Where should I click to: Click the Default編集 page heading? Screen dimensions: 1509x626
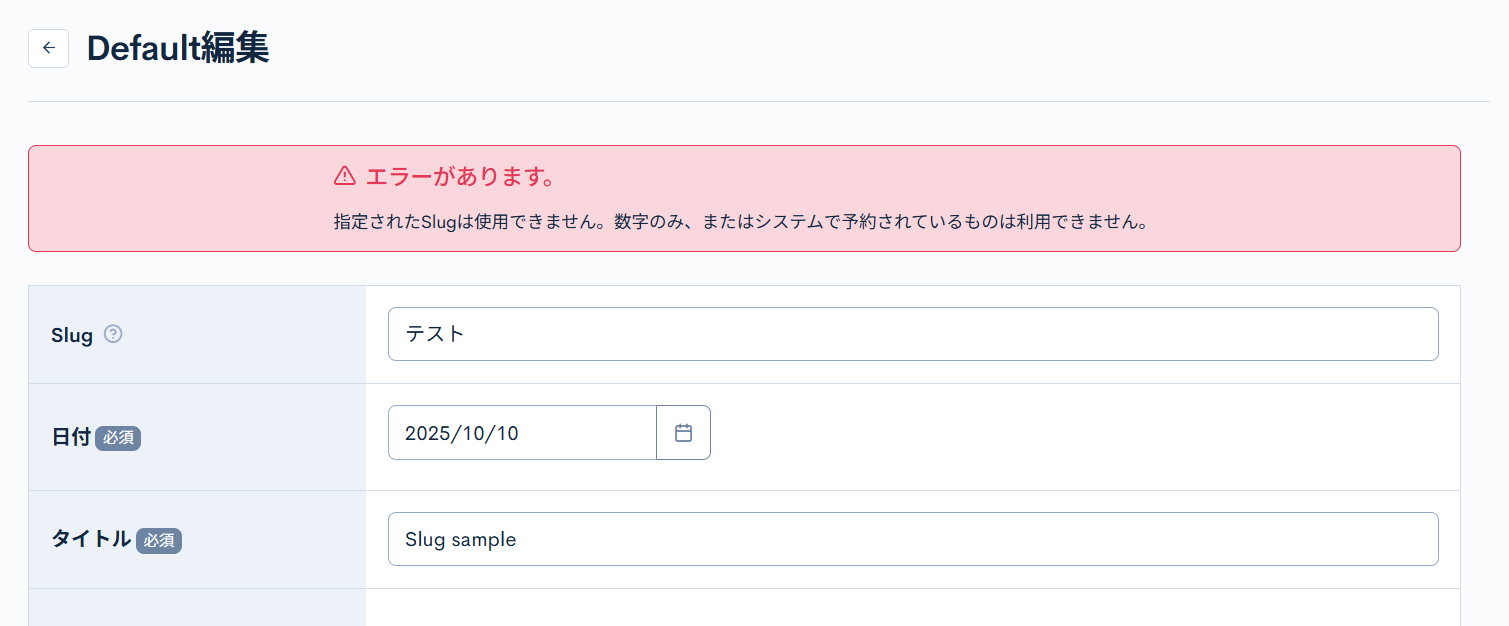tap(177, 46)
